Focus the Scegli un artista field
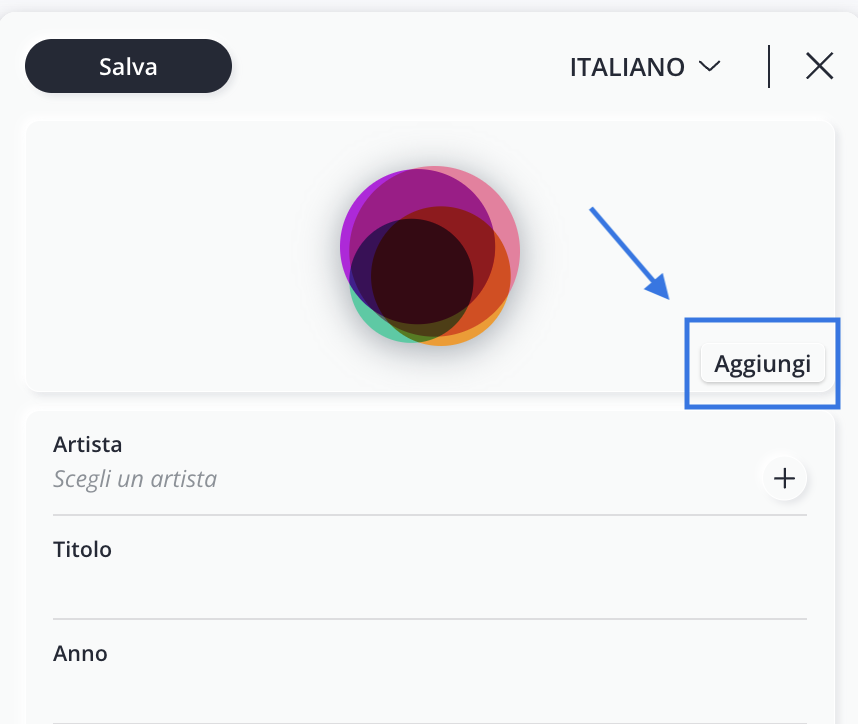This screenshot has height=724, width=858. click(135, 479)
